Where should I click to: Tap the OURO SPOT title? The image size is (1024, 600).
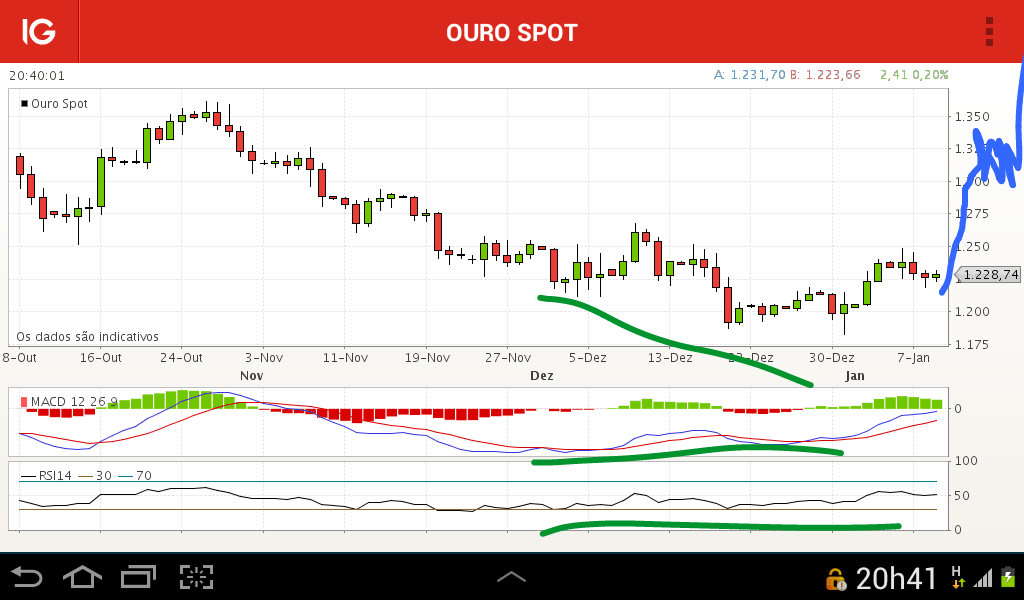512,33
